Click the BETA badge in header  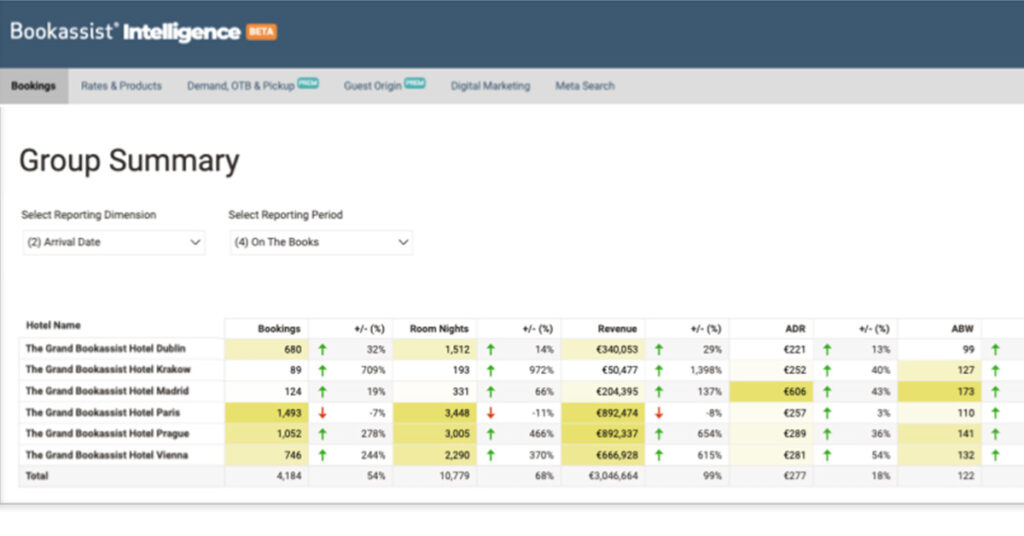click(x=261, y=31)
